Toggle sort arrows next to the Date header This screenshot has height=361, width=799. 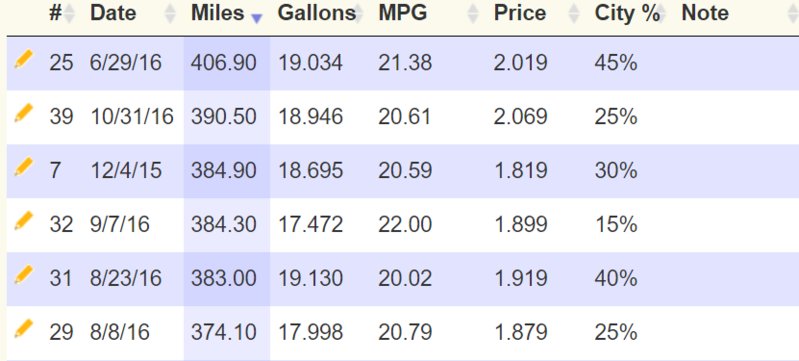(171, 14)
